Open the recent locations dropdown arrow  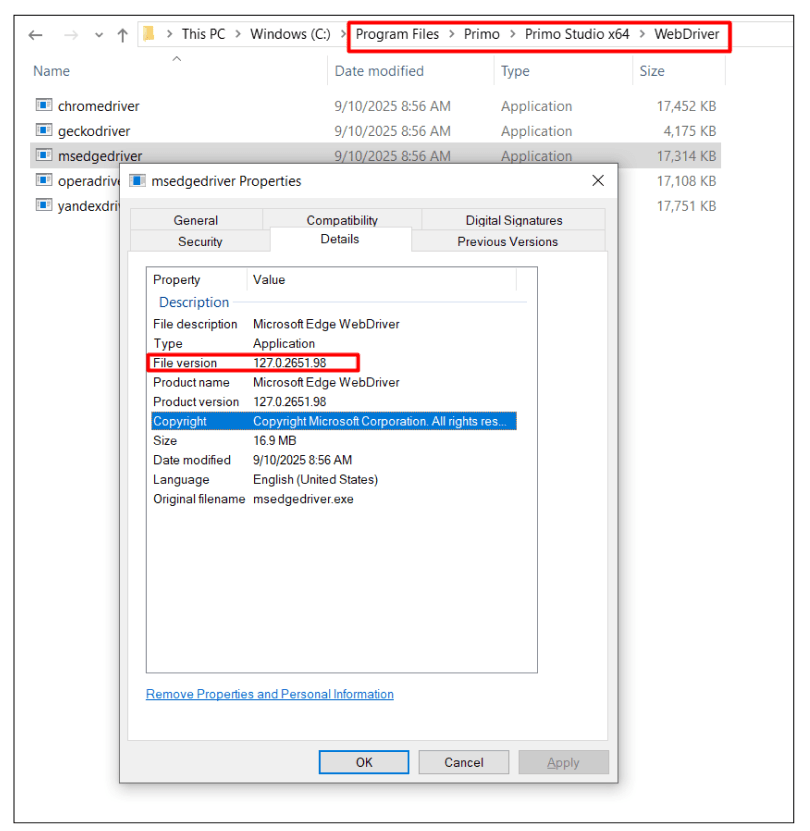tap(99, 35)
